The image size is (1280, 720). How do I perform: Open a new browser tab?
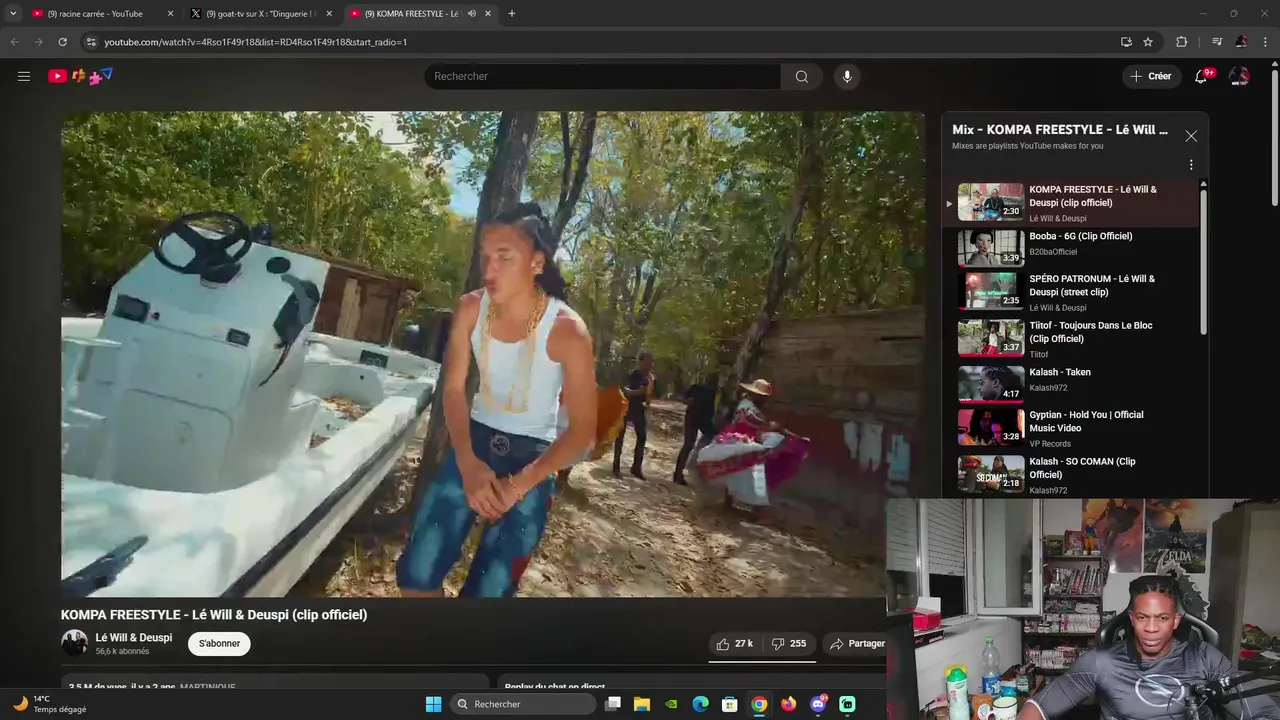(512, 14)
